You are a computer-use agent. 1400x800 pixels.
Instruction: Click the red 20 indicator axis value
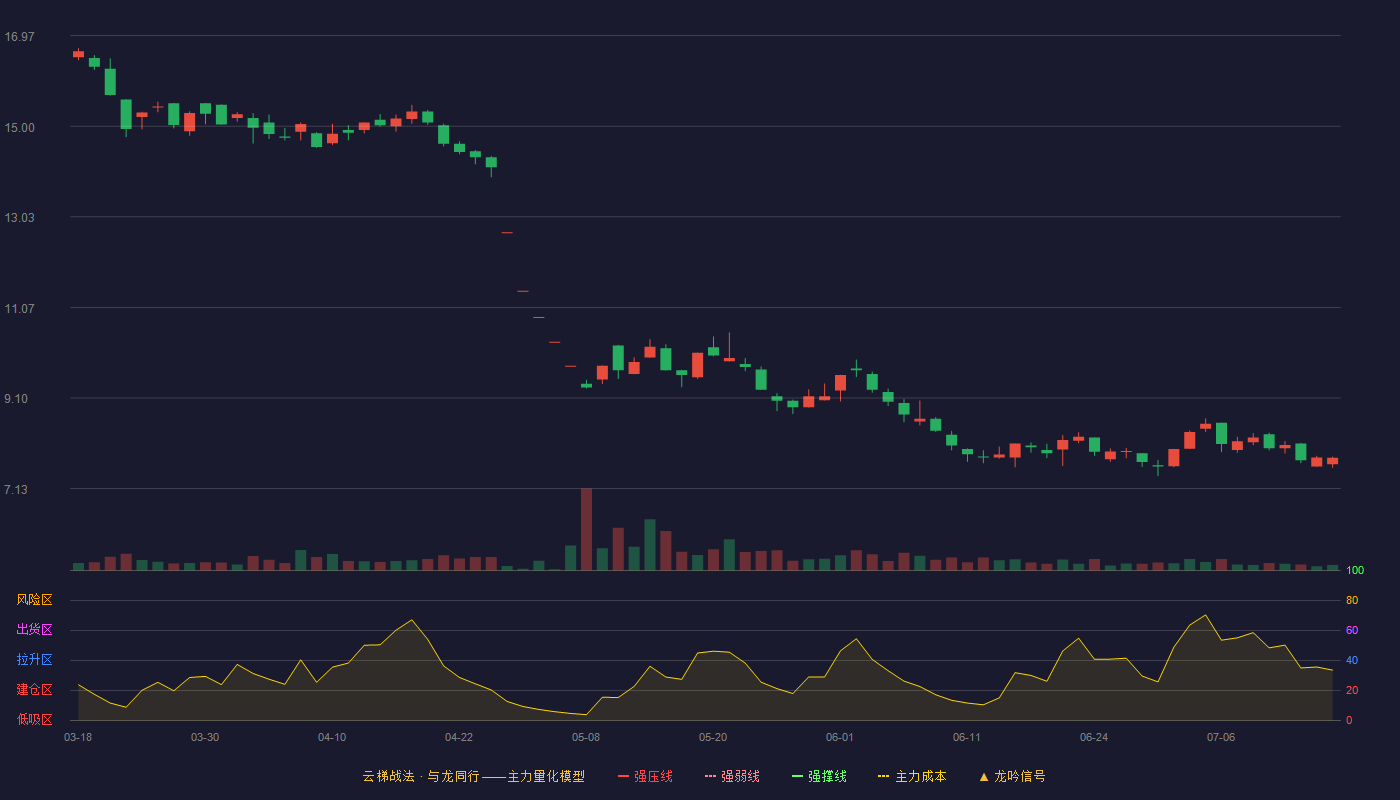[x=1352, y=690]
